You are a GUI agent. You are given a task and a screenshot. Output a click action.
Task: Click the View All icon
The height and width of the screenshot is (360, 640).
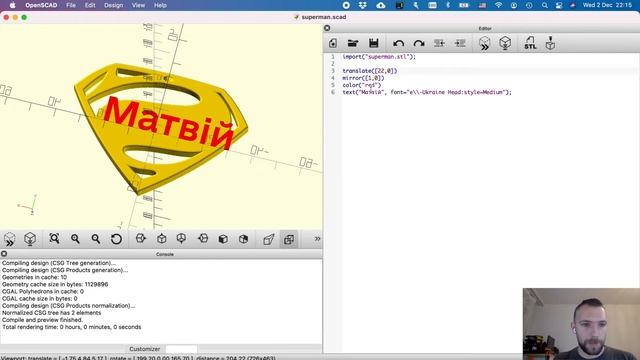54,238
